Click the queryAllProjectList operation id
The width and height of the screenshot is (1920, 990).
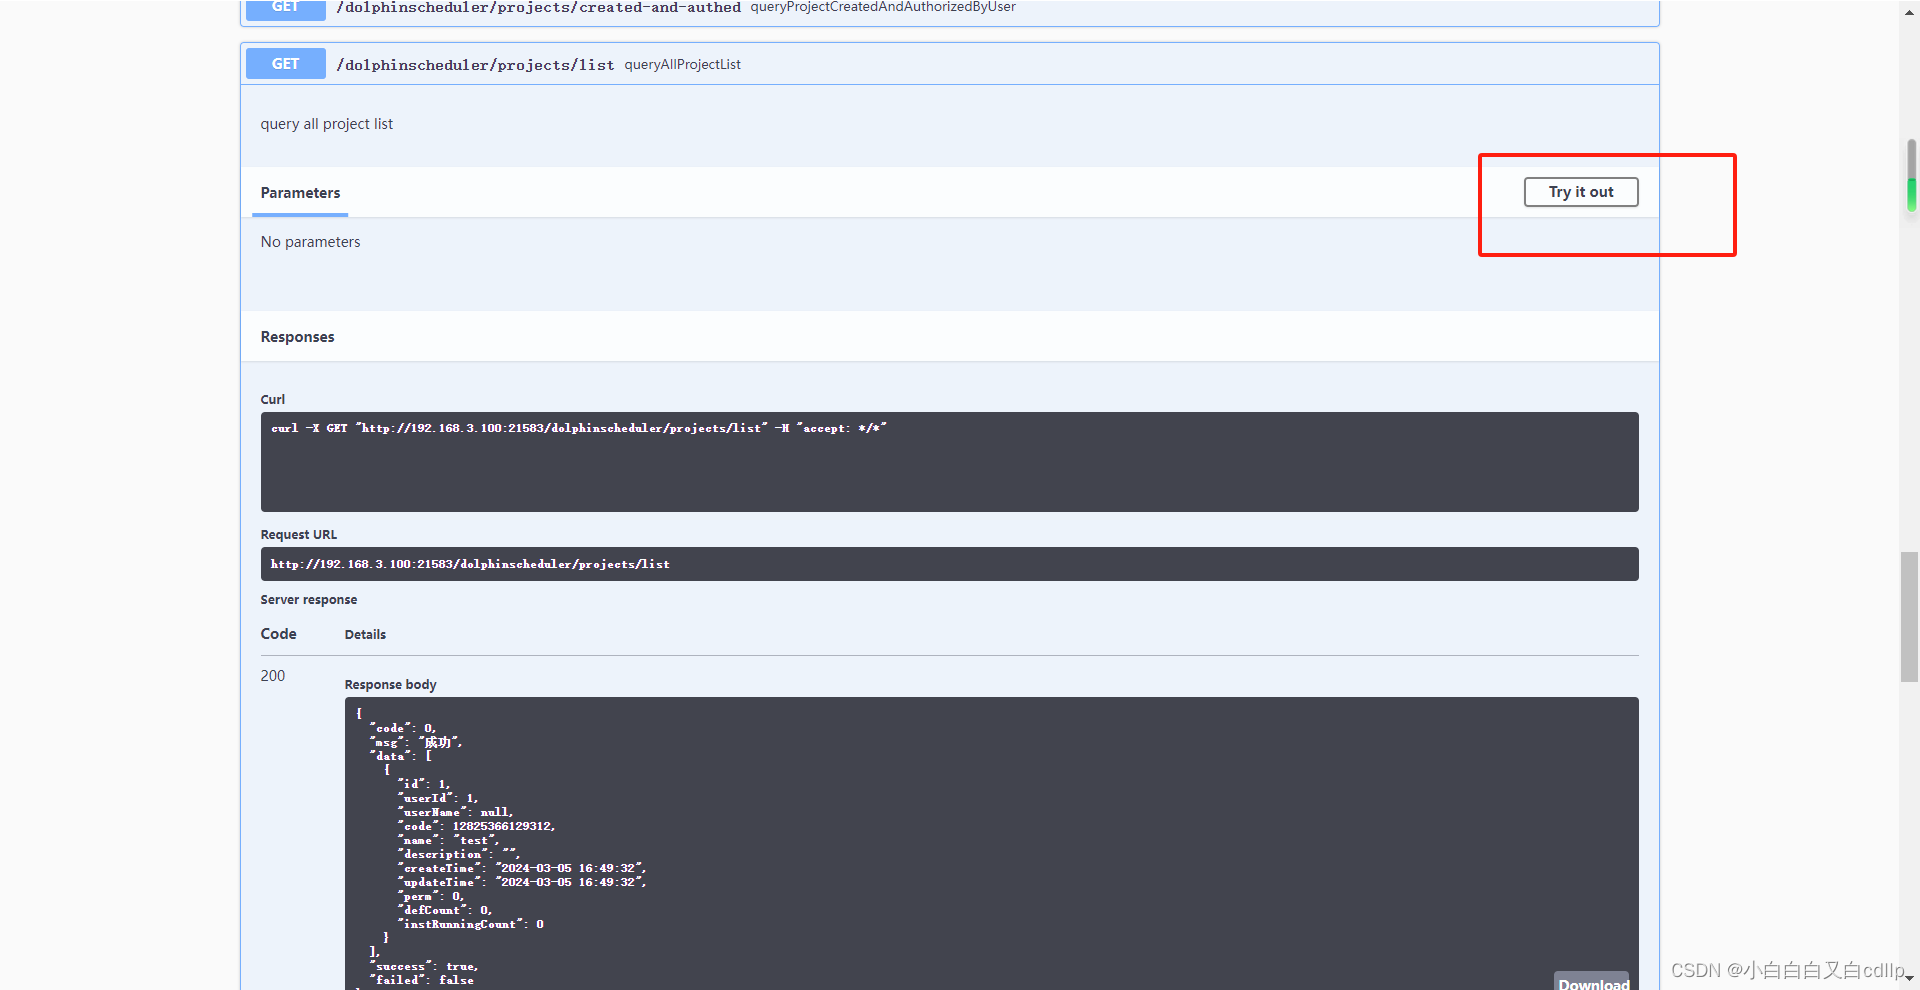pos(682,64)
